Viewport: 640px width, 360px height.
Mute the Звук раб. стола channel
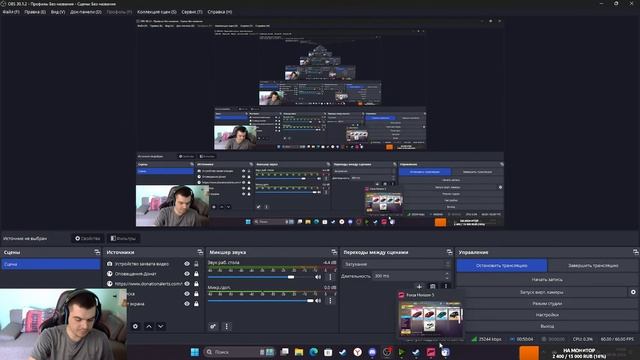point(318,277)
